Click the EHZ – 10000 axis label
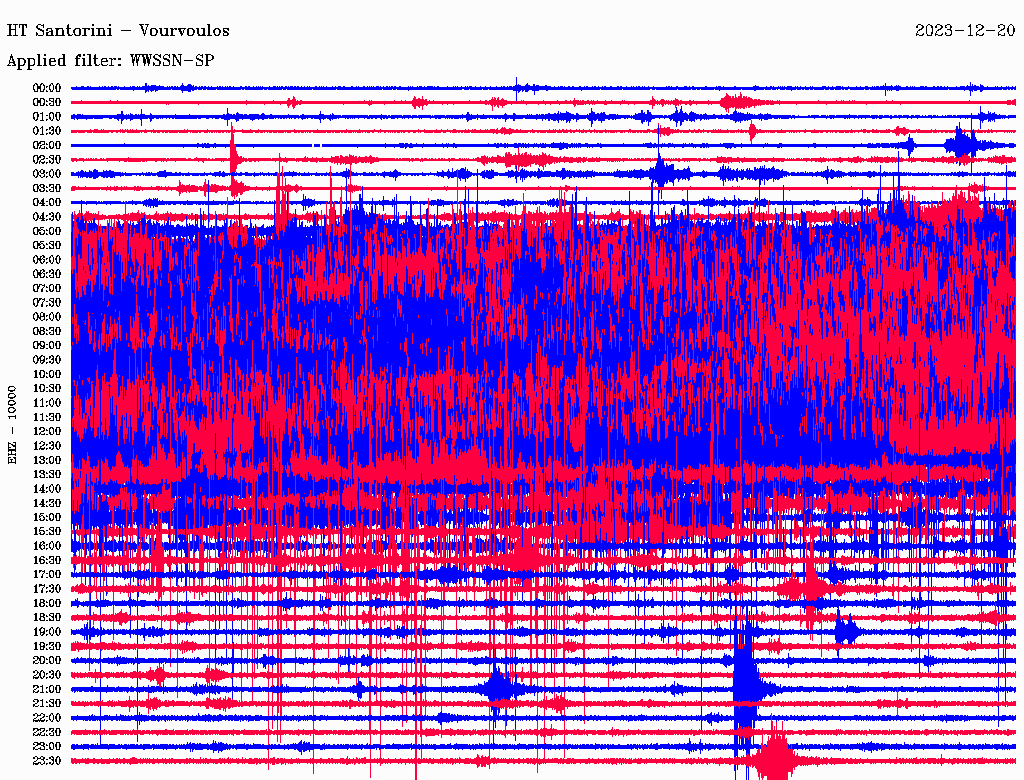 point(12,425)
